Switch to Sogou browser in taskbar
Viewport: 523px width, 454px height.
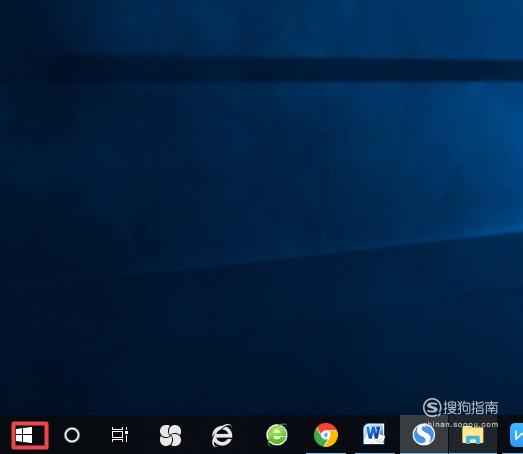pyautogui.click(x=424, y=435)
